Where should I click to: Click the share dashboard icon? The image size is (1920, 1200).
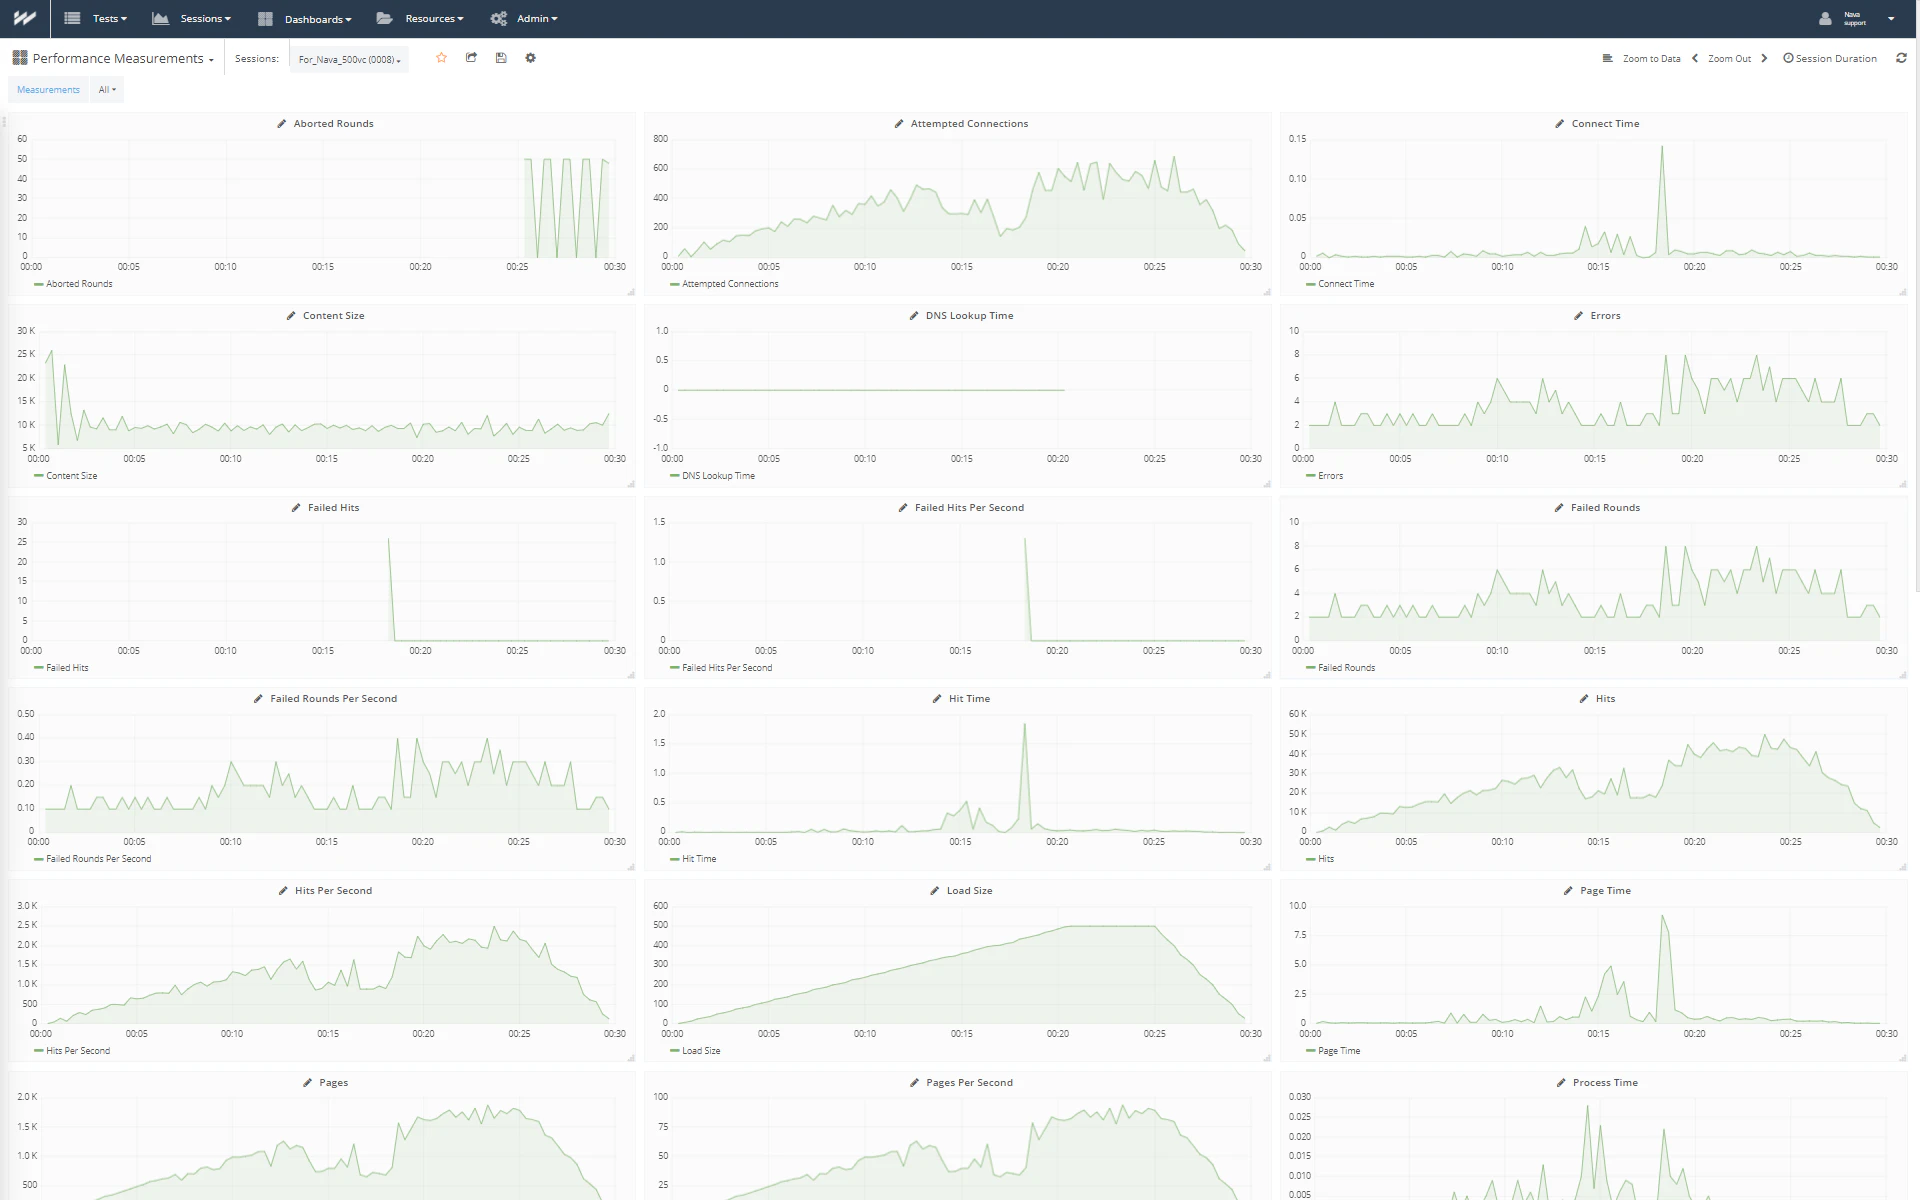(x=471, y=58)
